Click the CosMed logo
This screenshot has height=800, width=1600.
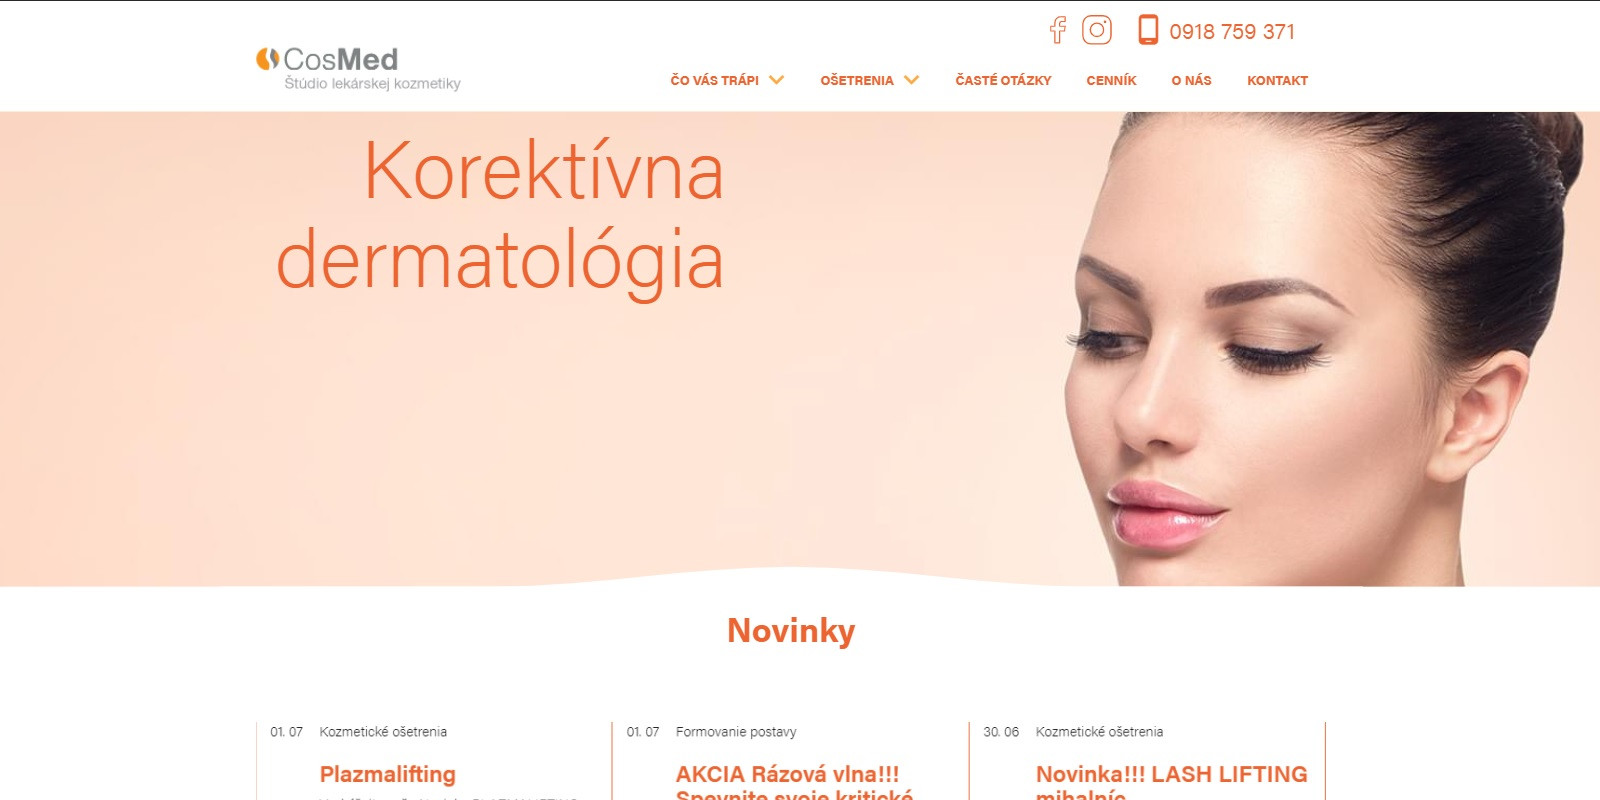(358, 68)
